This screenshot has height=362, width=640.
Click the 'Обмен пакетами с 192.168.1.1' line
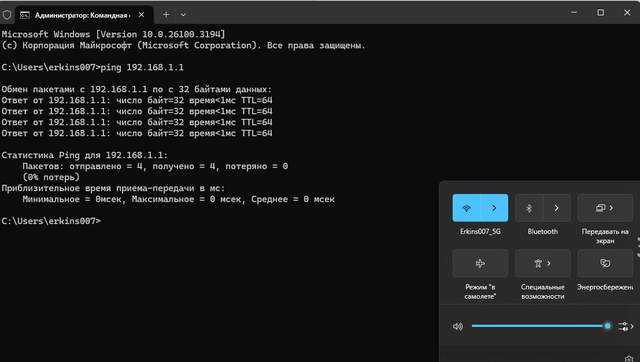click(x=137, y=89)
